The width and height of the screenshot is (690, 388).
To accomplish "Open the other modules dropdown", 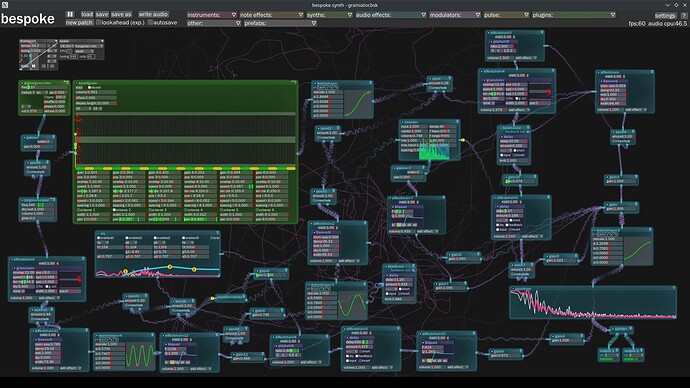I will [x=214, y=23].
